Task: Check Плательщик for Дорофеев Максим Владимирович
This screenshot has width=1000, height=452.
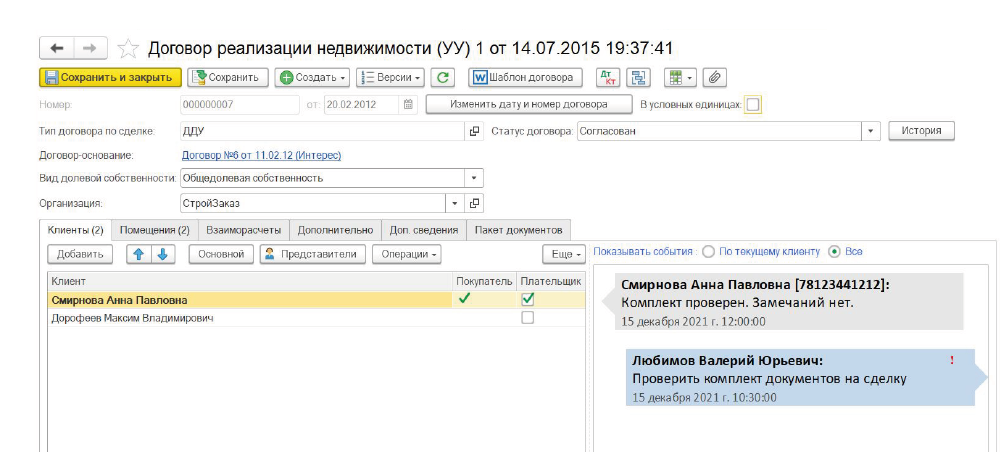Action: pyautogui.click(x=528, y=318)
